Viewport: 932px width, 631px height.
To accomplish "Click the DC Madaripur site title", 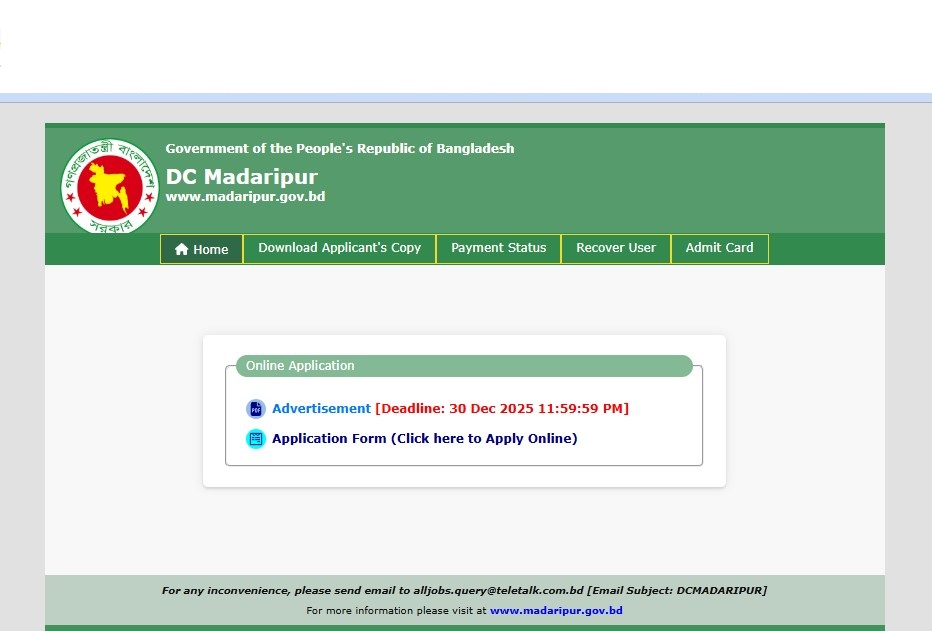I will (241, 177).
